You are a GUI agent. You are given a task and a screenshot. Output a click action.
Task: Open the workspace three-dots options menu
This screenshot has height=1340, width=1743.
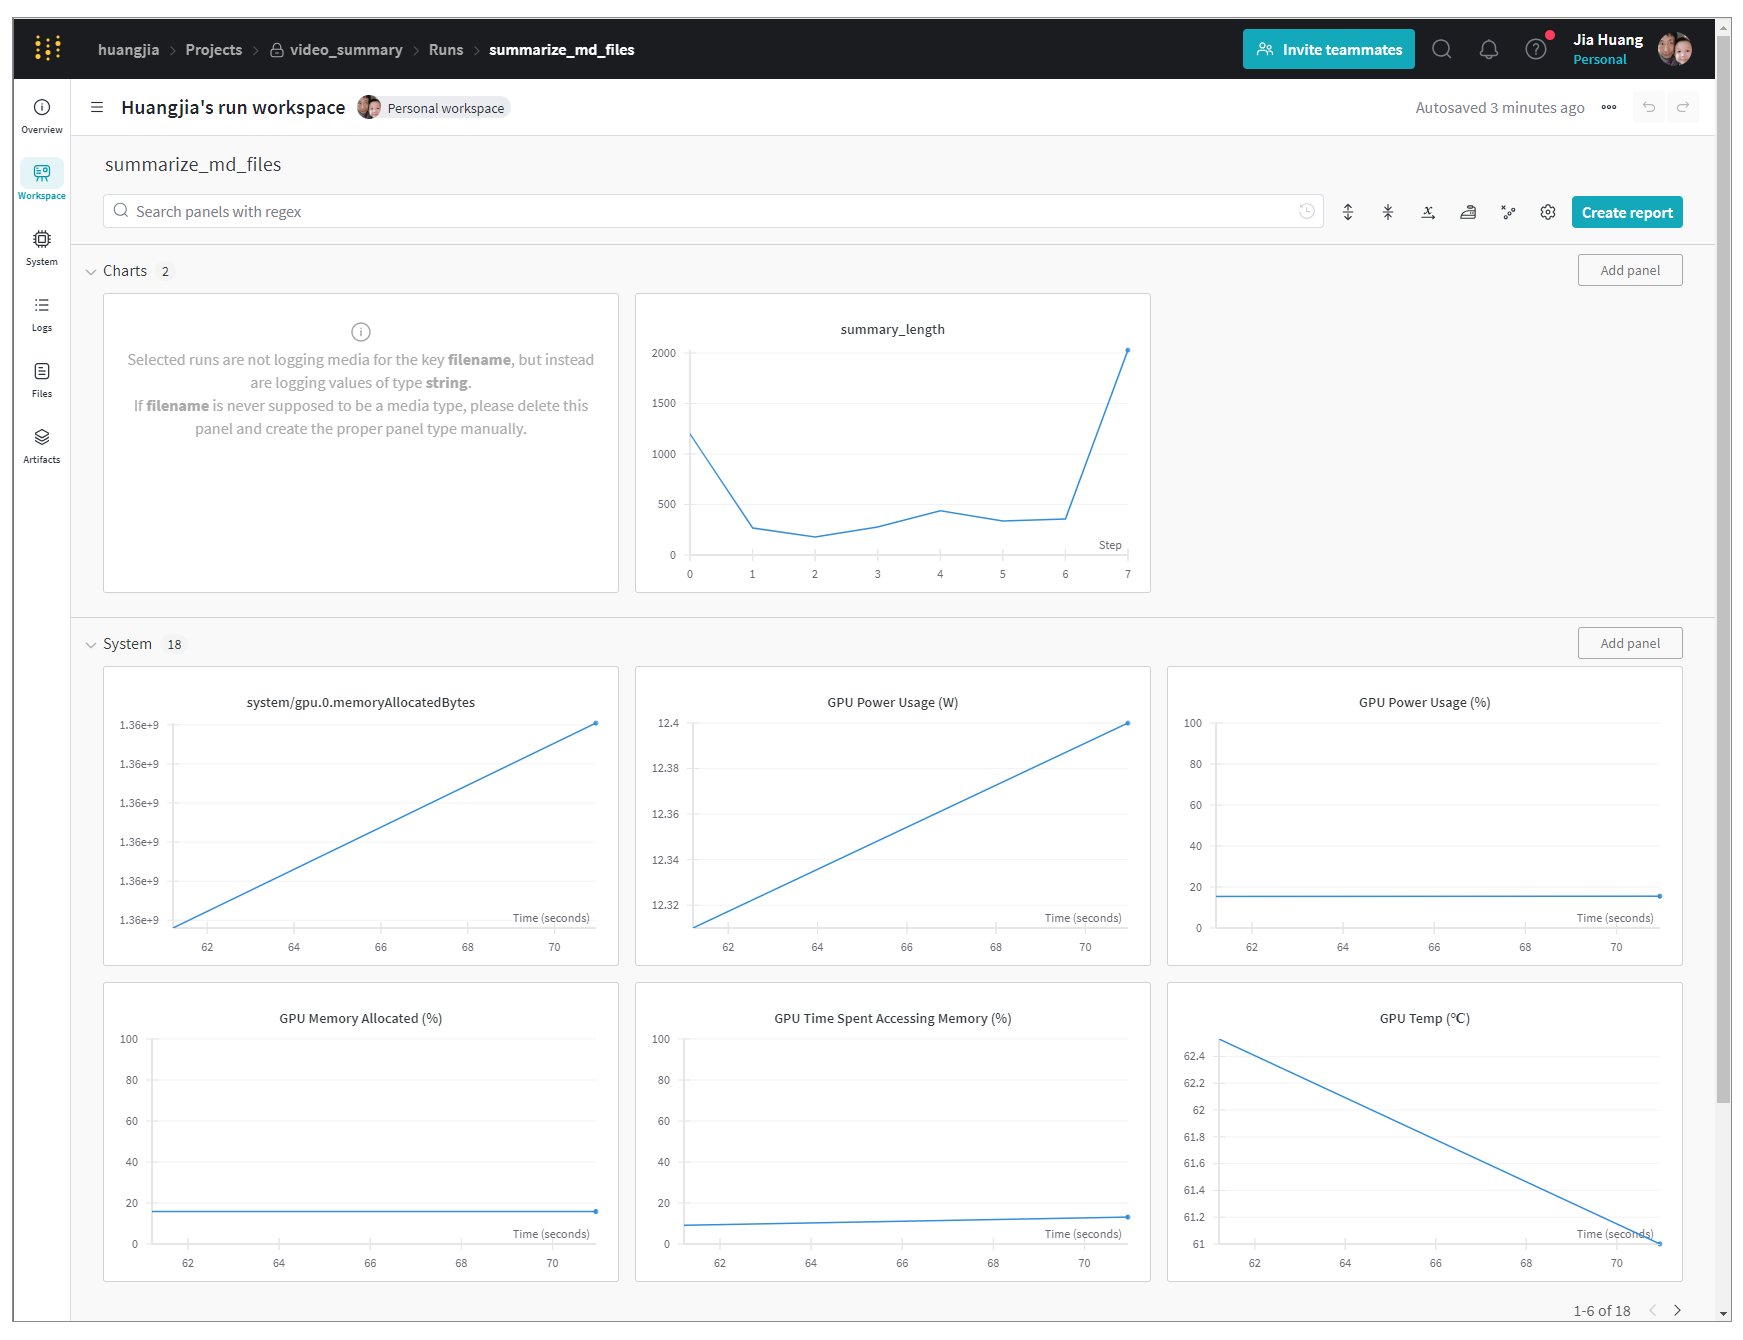pos(1608,107)
